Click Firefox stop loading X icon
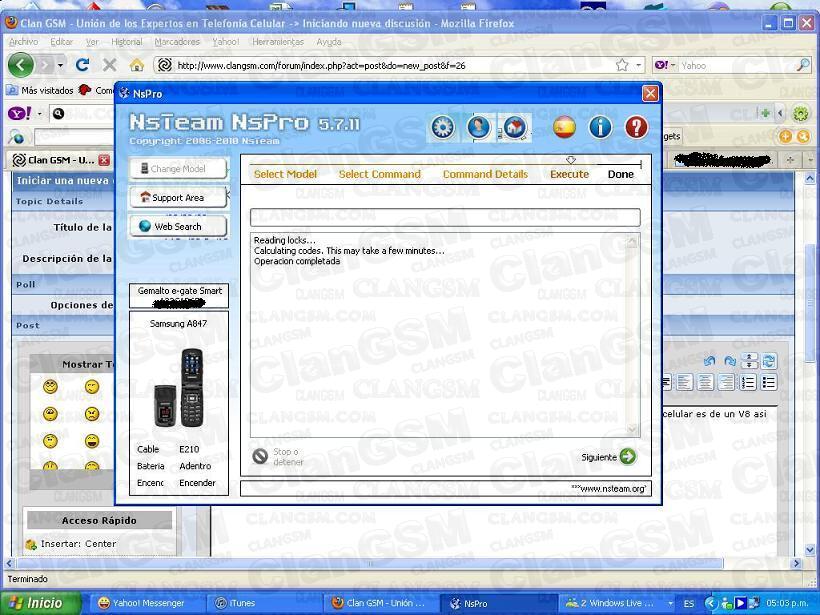 [x=109, y=65]
